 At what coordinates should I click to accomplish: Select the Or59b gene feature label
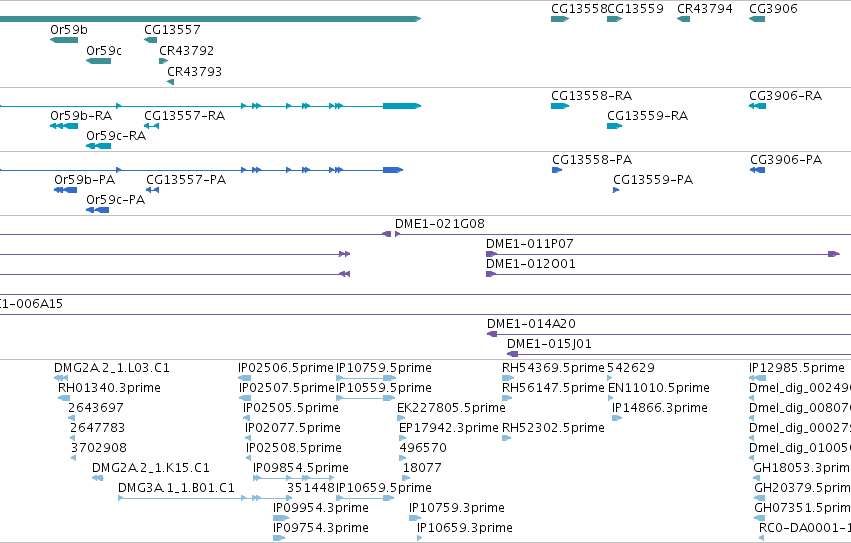click(68, 30)
